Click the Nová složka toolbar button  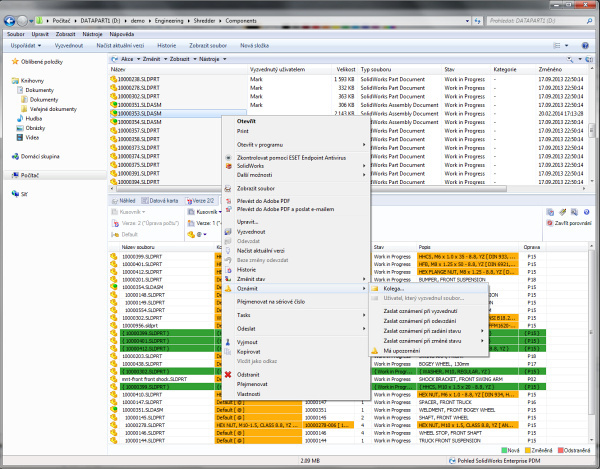254,46
